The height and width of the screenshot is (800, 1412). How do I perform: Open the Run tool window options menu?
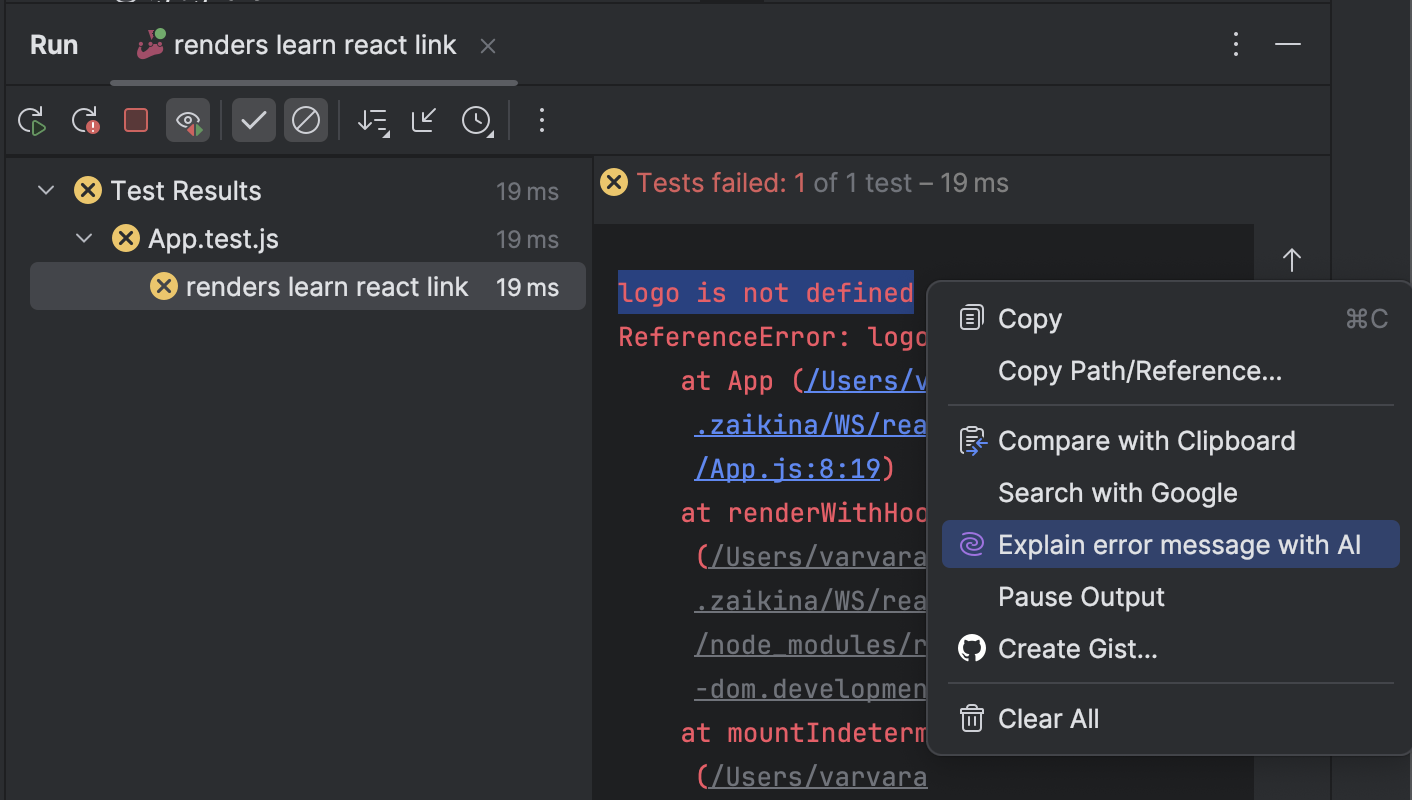1236,44
